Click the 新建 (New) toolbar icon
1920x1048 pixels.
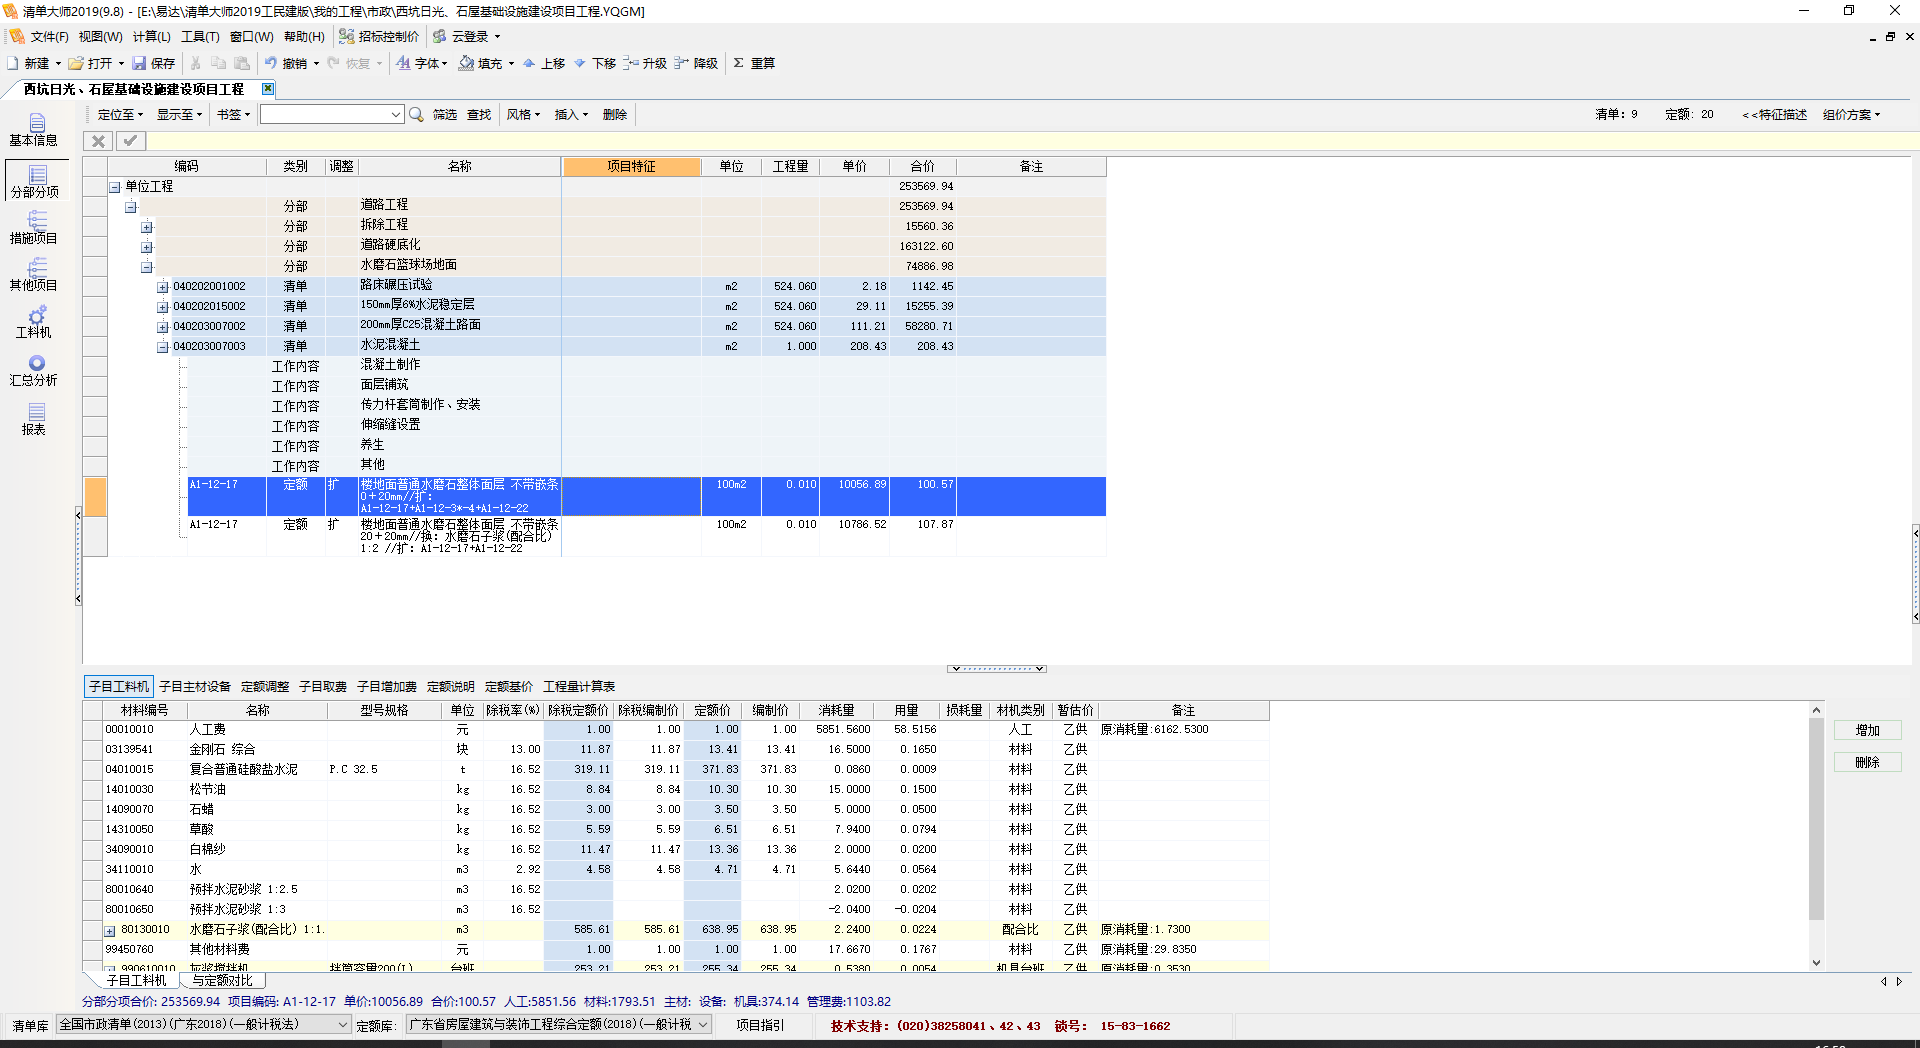[x=13, y=63]
